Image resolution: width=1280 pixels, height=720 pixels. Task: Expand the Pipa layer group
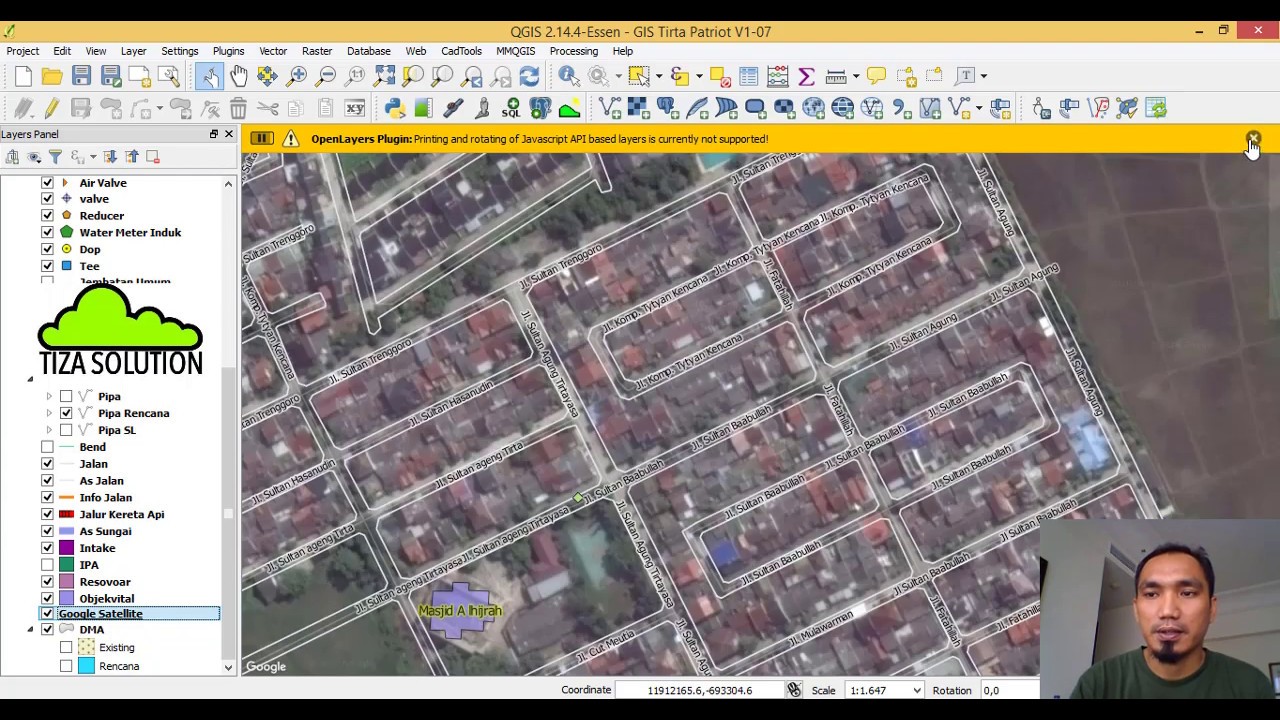pyautogui.click(x=49, y=397)
